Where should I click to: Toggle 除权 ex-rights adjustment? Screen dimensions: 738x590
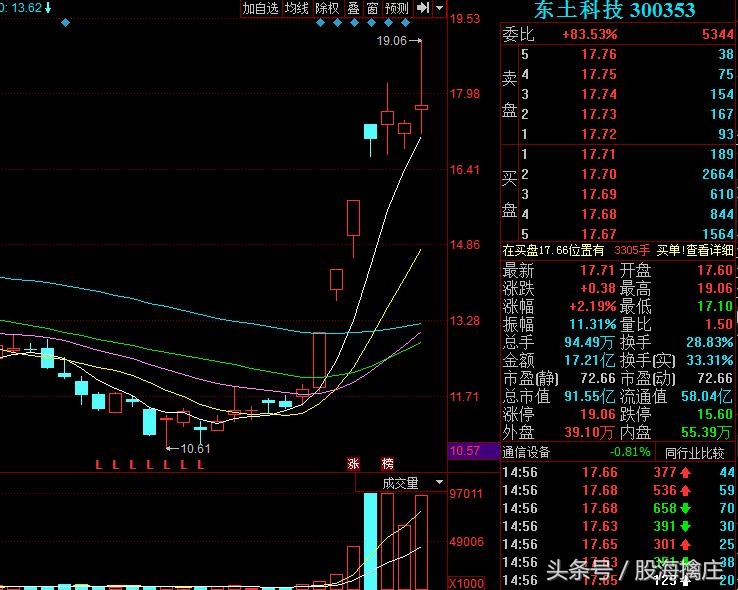point(327,8)
